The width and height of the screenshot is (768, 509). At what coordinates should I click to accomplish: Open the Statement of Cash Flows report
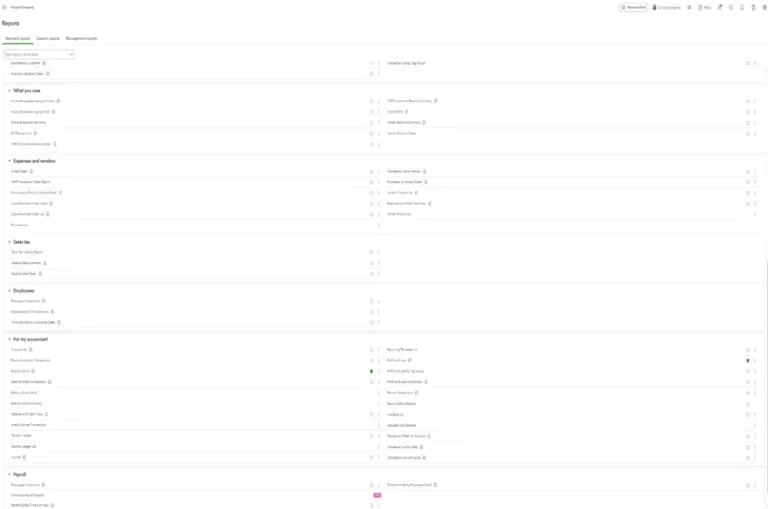point(27,414)
